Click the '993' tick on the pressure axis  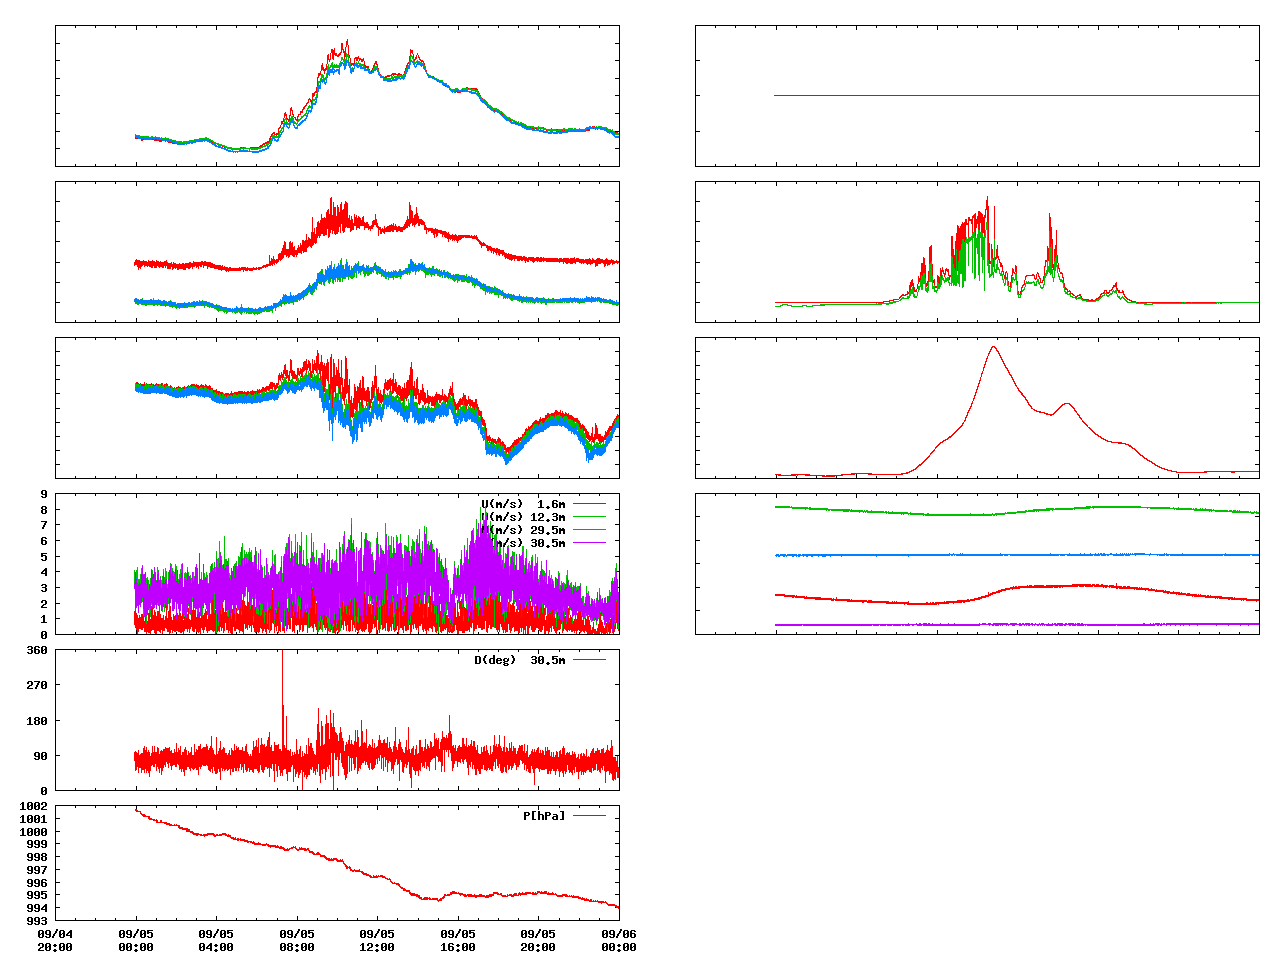[37, 921]
